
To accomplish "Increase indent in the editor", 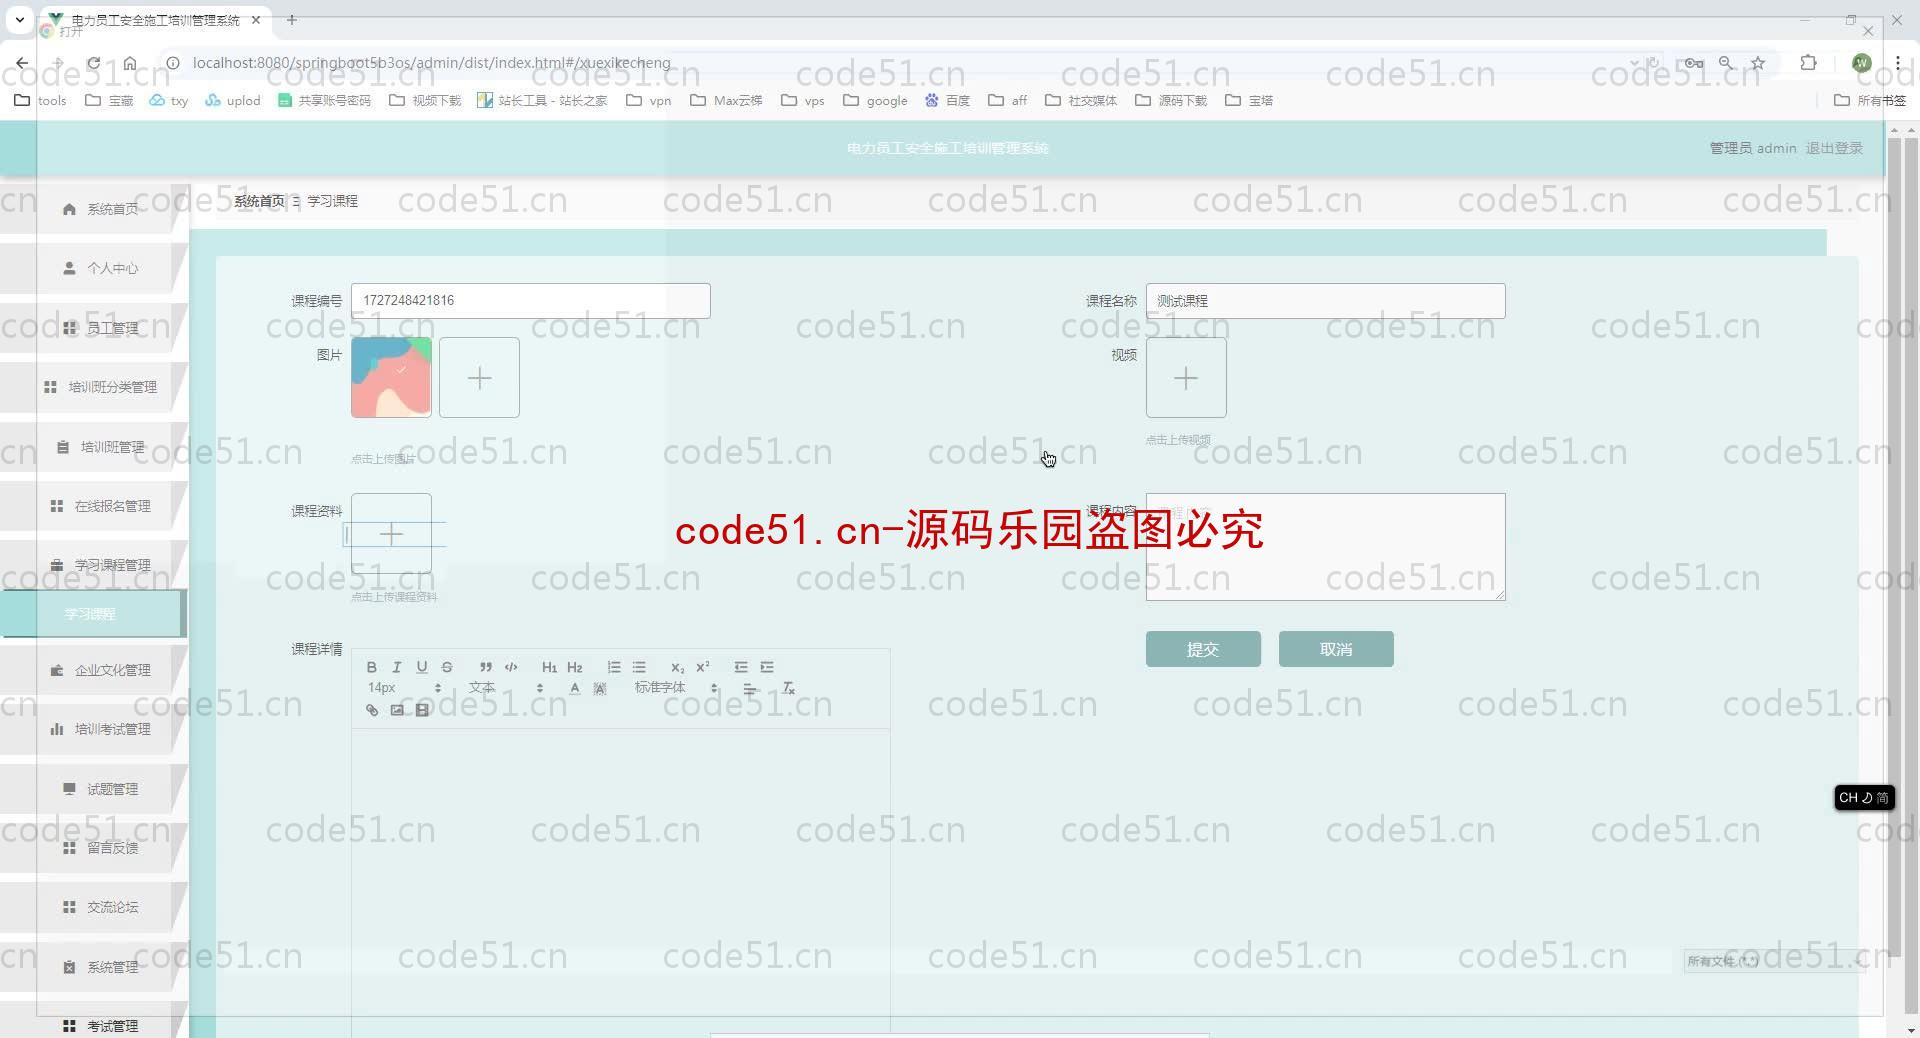I will point(767,667).
